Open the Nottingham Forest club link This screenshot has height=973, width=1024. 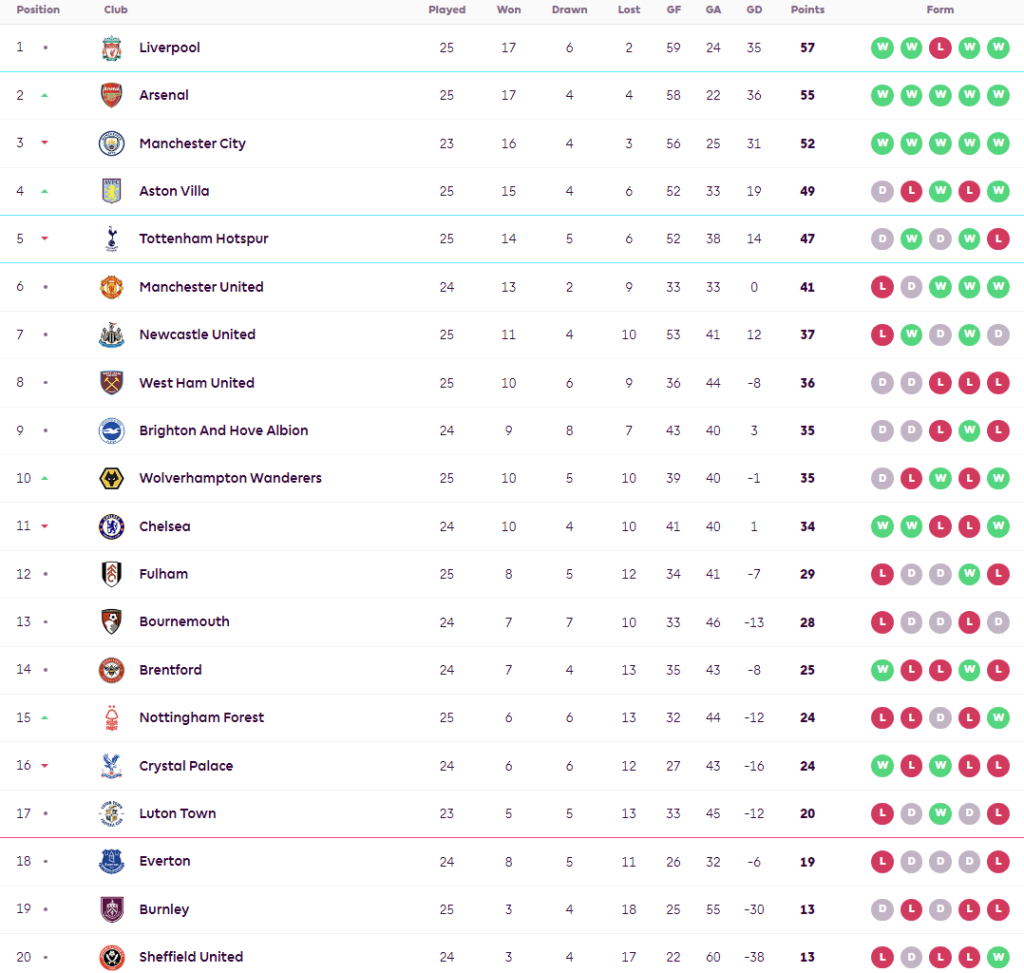[x=201, y=718]
